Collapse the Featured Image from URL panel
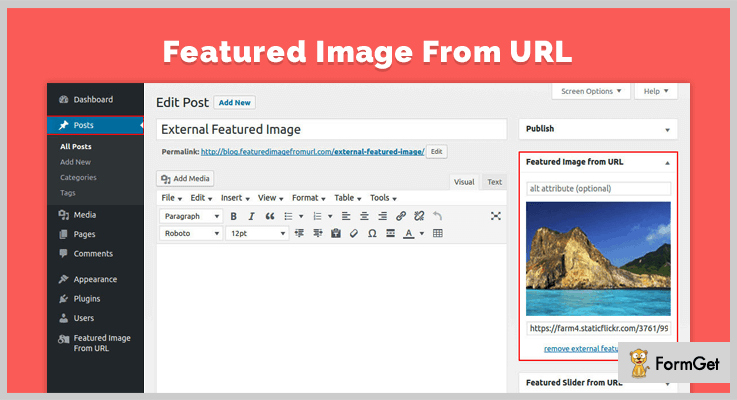737x400 pixels. [667, 163]
